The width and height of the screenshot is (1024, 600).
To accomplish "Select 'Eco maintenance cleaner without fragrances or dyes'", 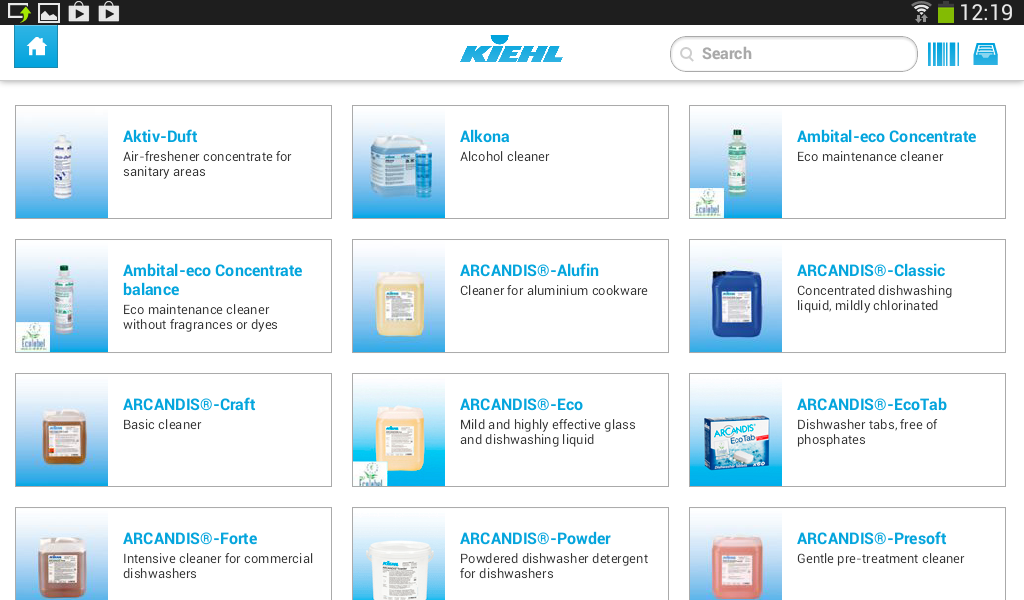I will [200, 317].
